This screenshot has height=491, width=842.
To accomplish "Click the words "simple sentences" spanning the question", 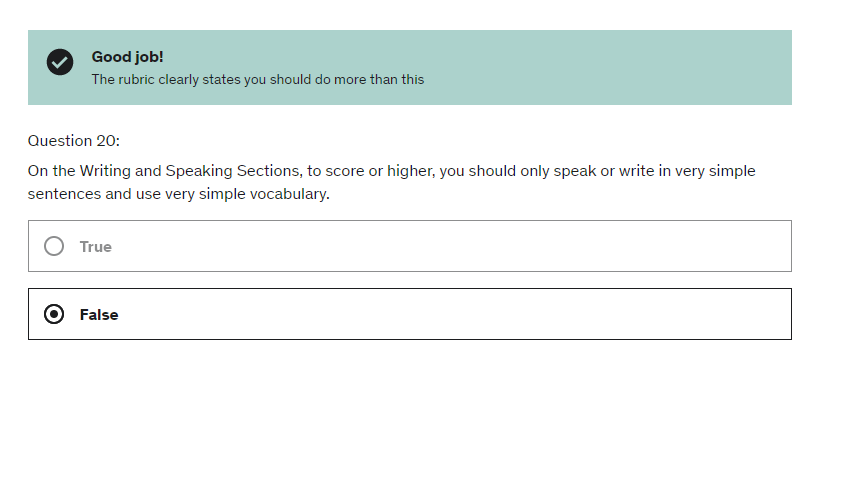I will [x=733, y=171].
